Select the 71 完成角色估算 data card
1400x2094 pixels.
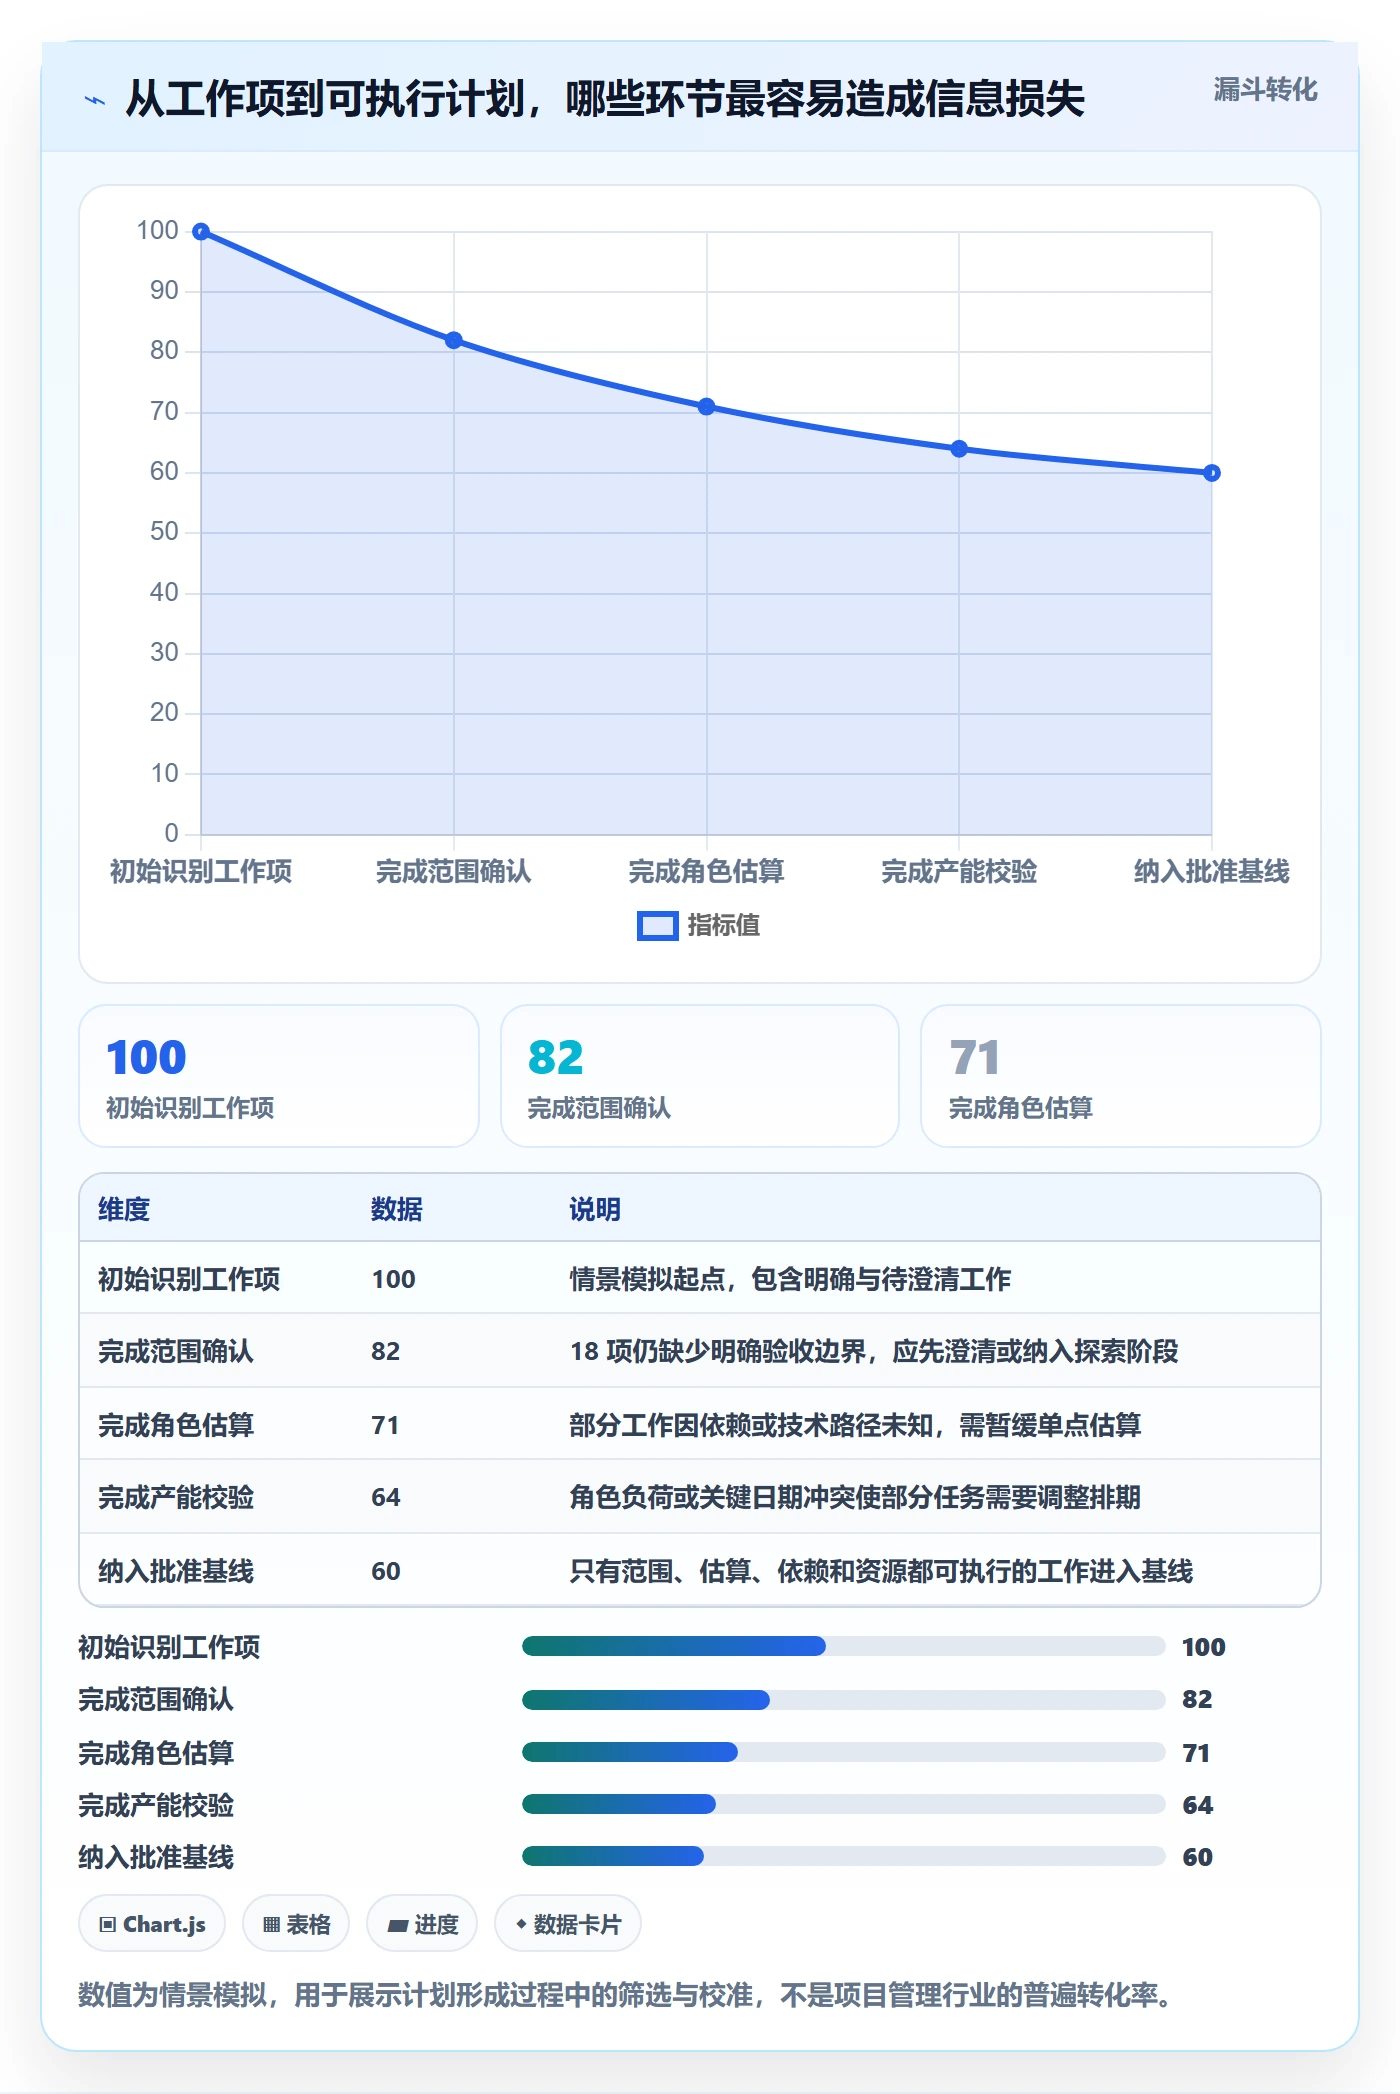pyautogui.click(x=1120, y=1076)
